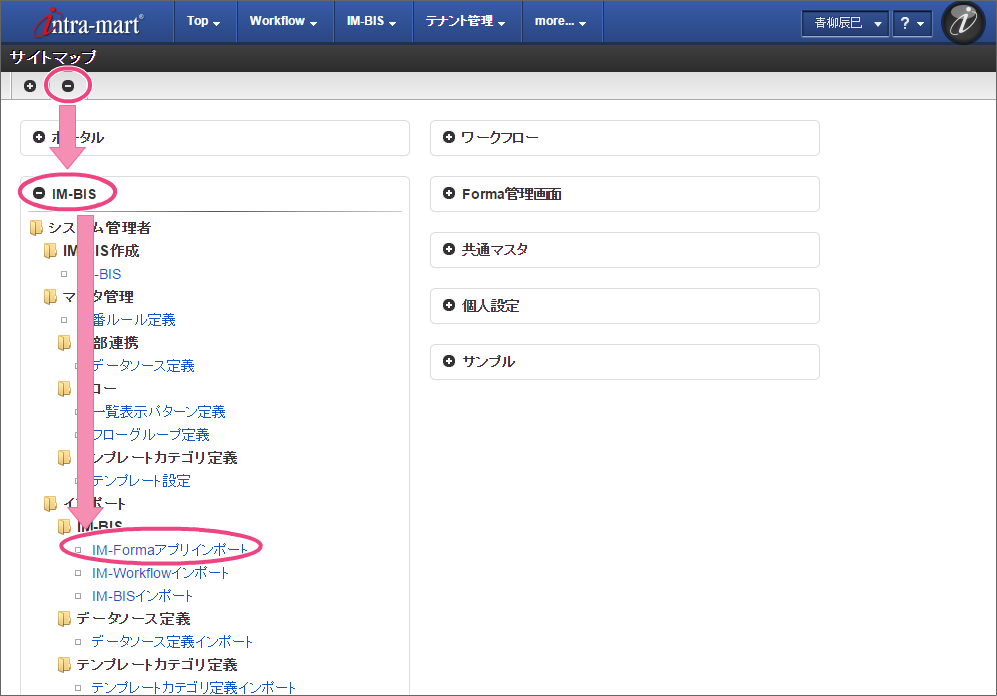Expand the 共通マスタ section
Viewport: 997px width, 696px height.
click(x=449, y=250)
